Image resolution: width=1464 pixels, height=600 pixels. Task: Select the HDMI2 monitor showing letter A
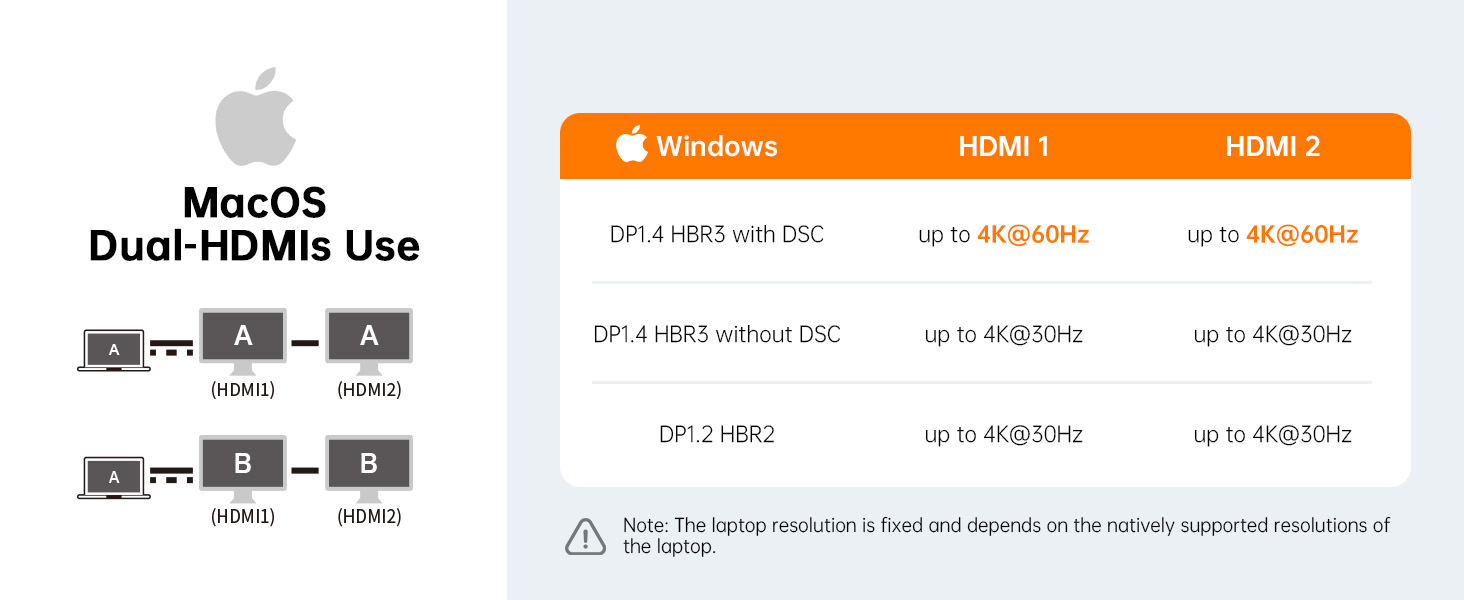click(x=369, y=337)
